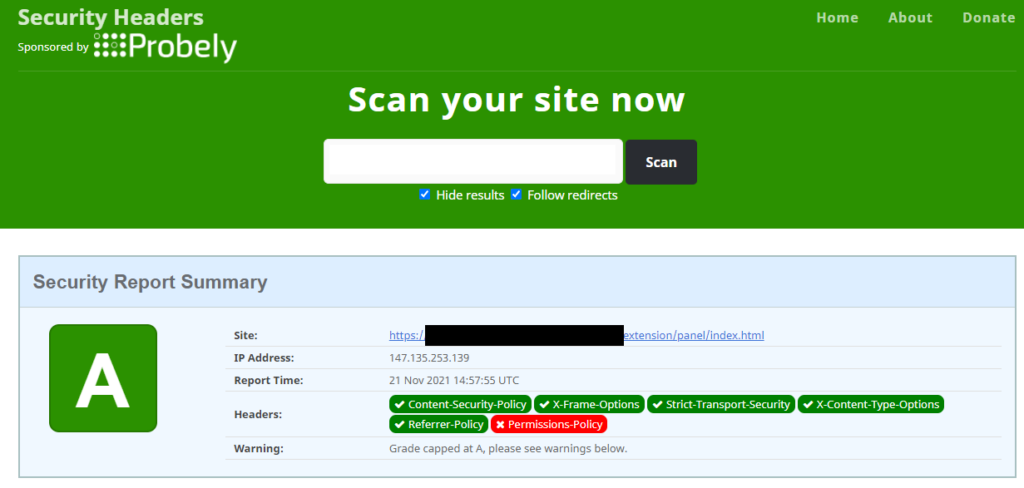Image resolution: width=1024 pixels, height=488 pixels.
Task: Open the Home menu item
Action: [837, 18]
